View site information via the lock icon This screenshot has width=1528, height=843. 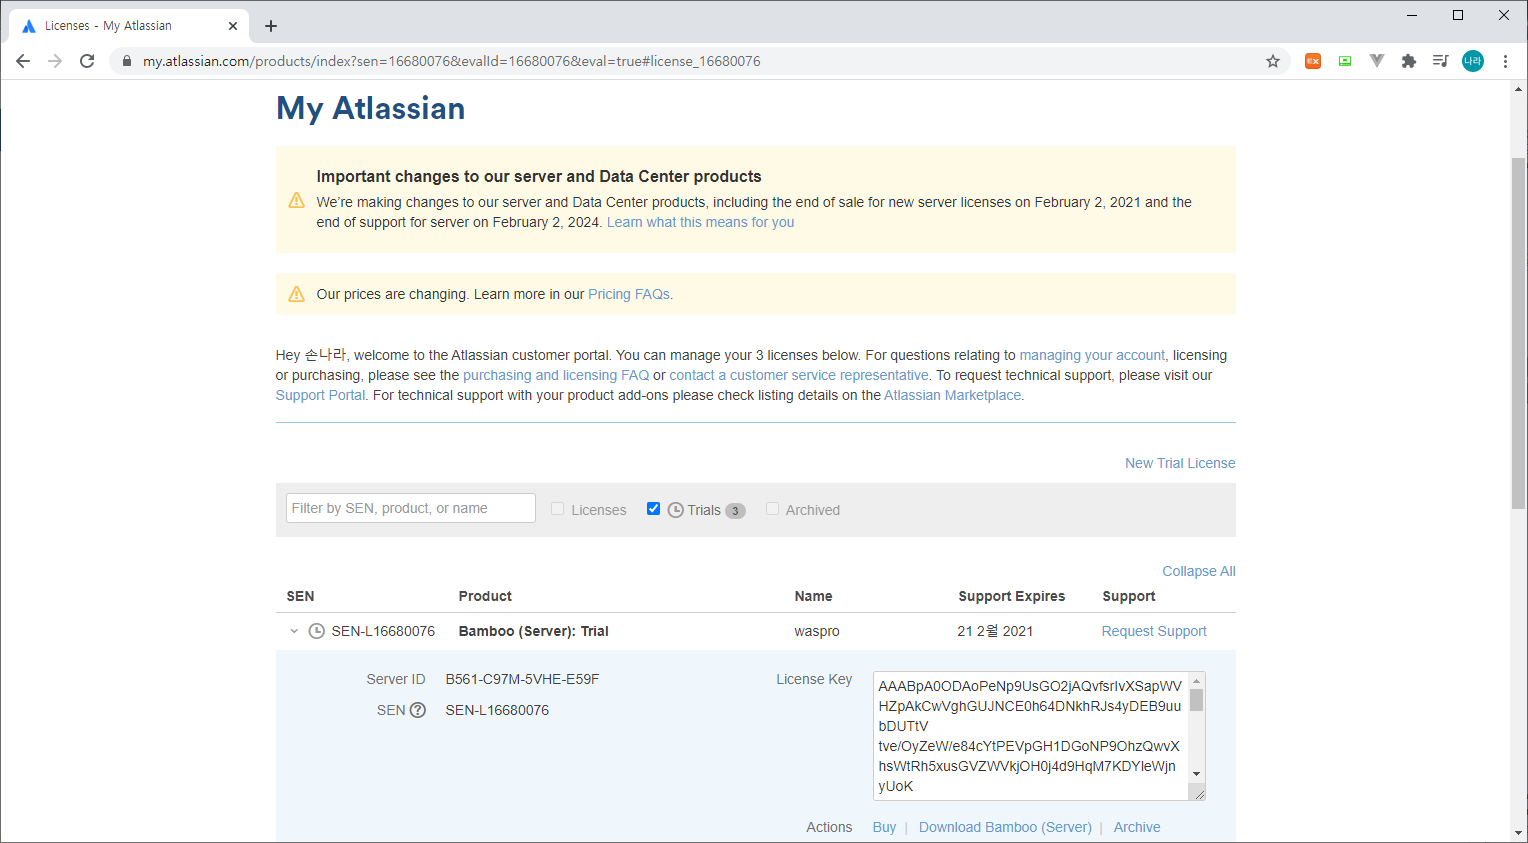pos(127,61)
